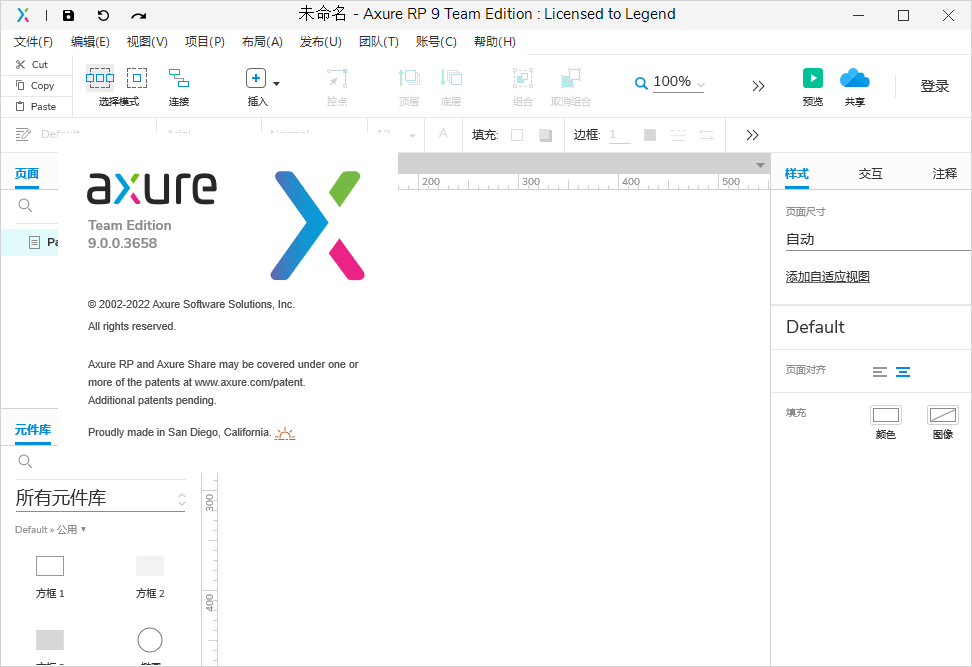972x667 pixels.
Task: Switch to the 页面 pages tab
Action: [27, 174]
